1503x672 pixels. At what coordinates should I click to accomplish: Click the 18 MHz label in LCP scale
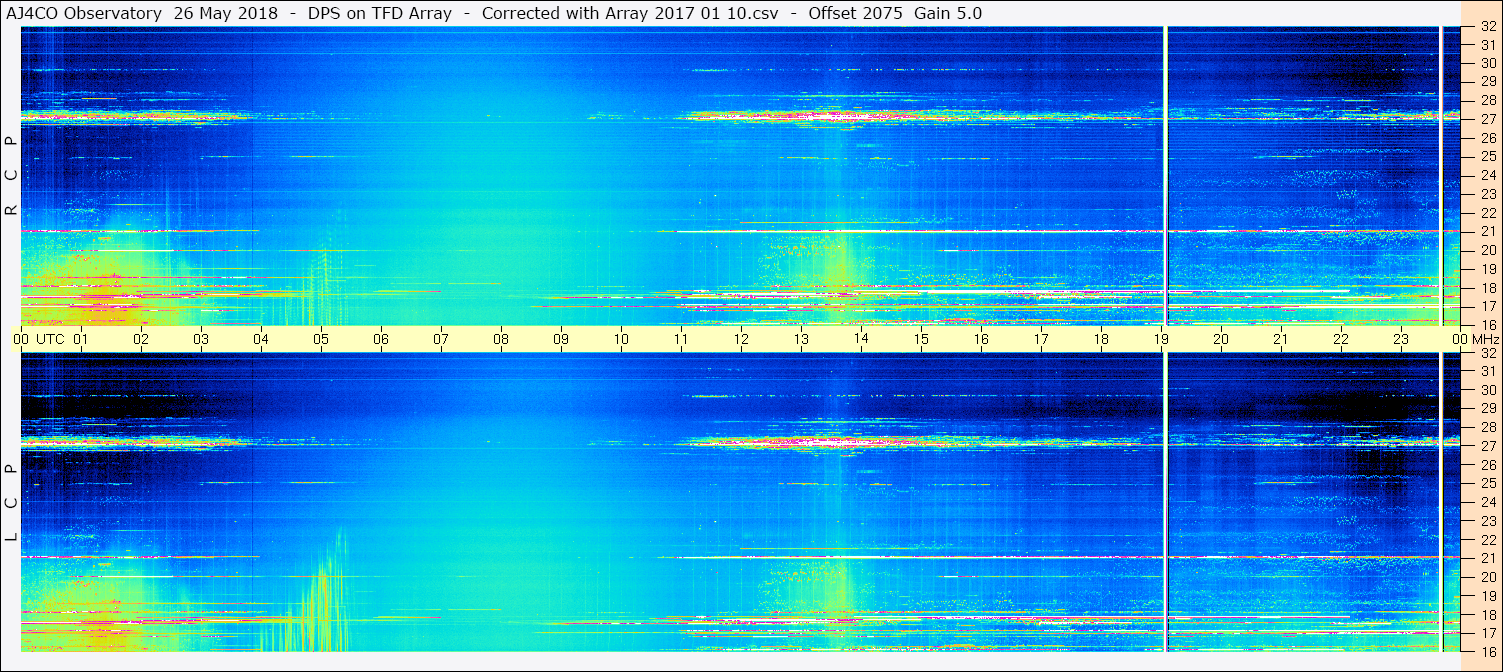point(1487,615)
